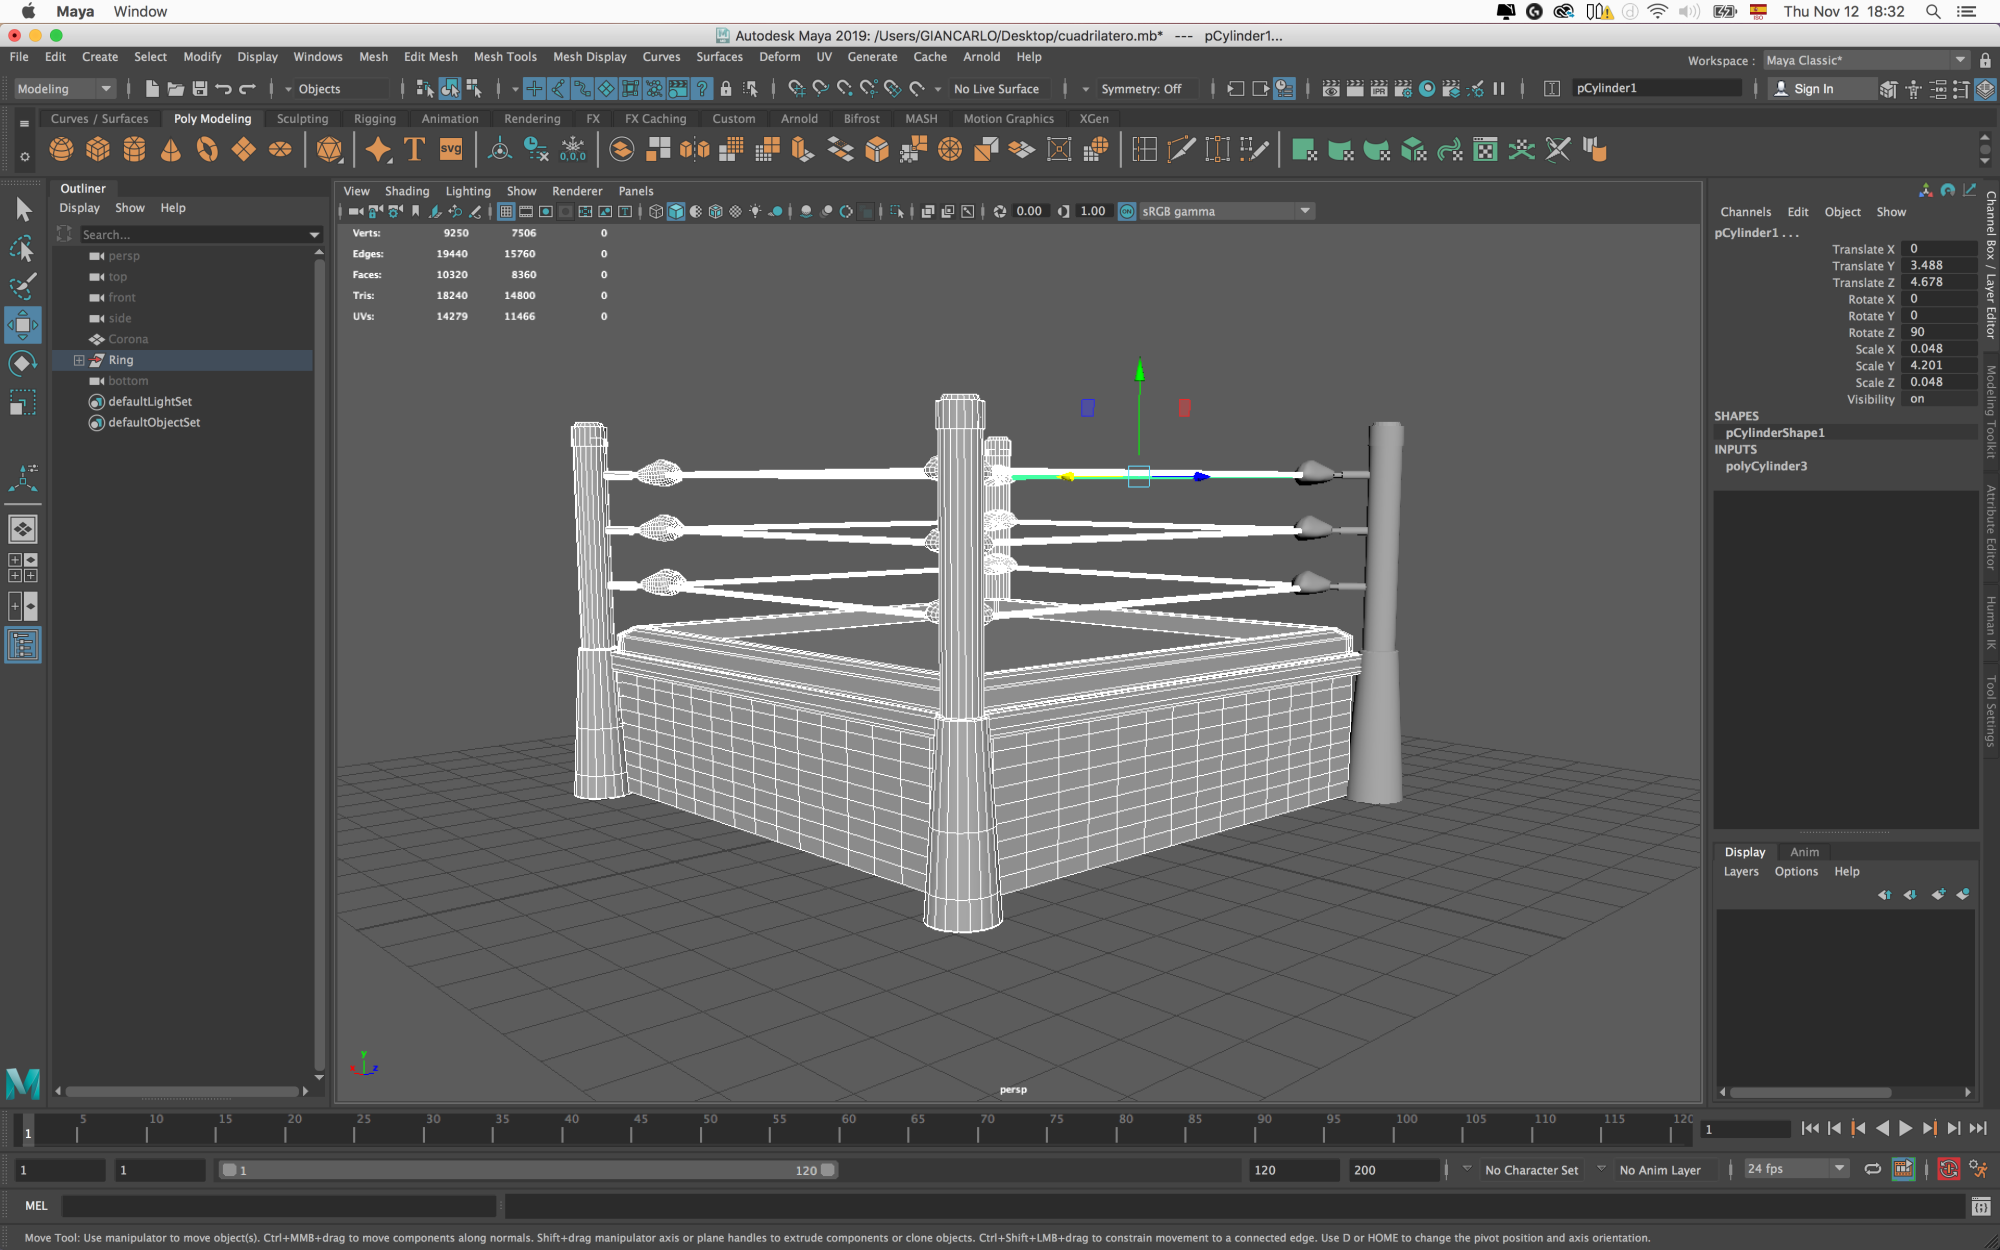Select the Move tool in the toolbox
2000x1250 pixels.
(22, 325)
